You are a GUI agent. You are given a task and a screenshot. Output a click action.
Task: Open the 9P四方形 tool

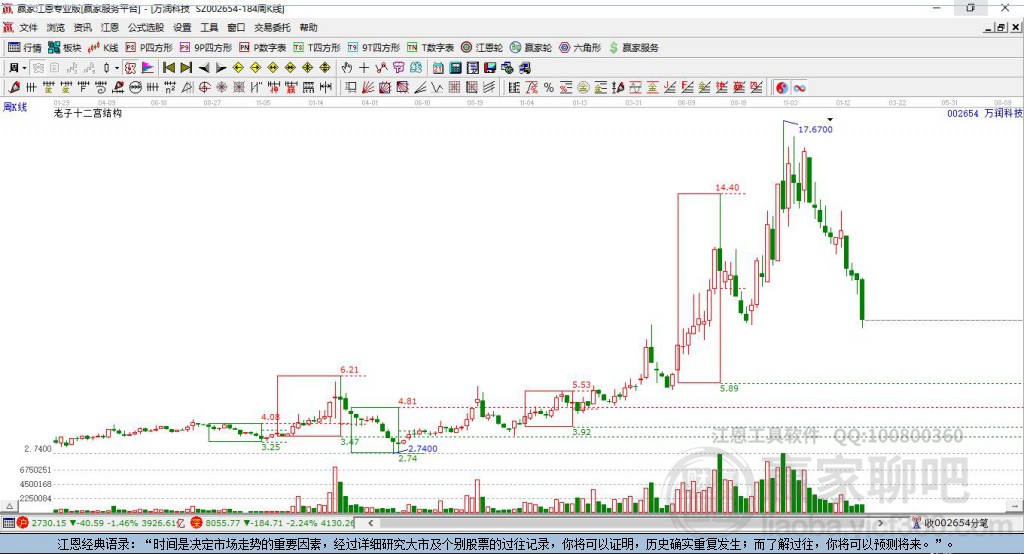206,48
